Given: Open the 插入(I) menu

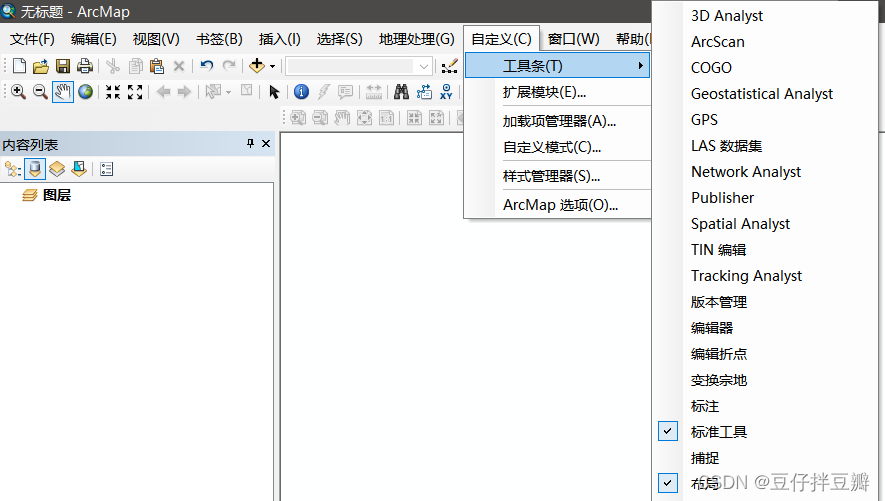Looking at the screenshot, I should pos(279,39).
